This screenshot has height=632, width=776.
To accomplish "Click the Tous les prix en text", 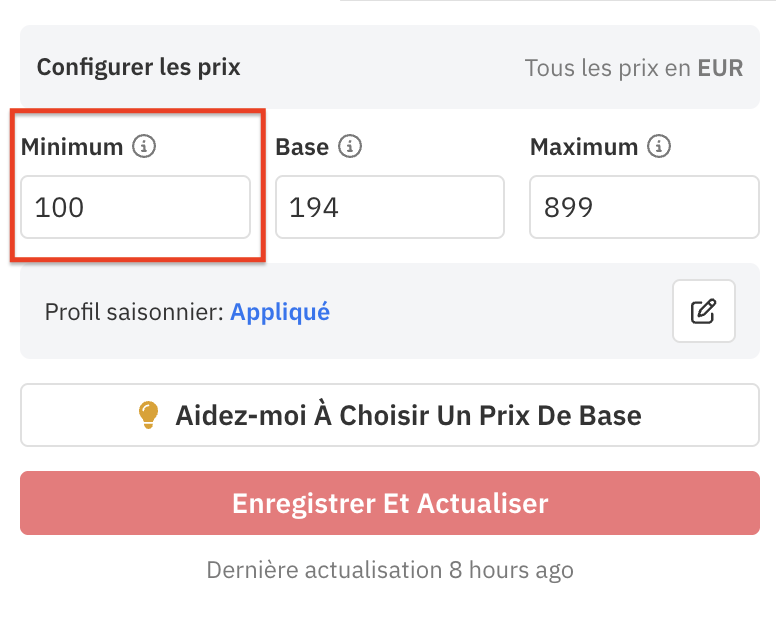I will (x=607, y=68).
